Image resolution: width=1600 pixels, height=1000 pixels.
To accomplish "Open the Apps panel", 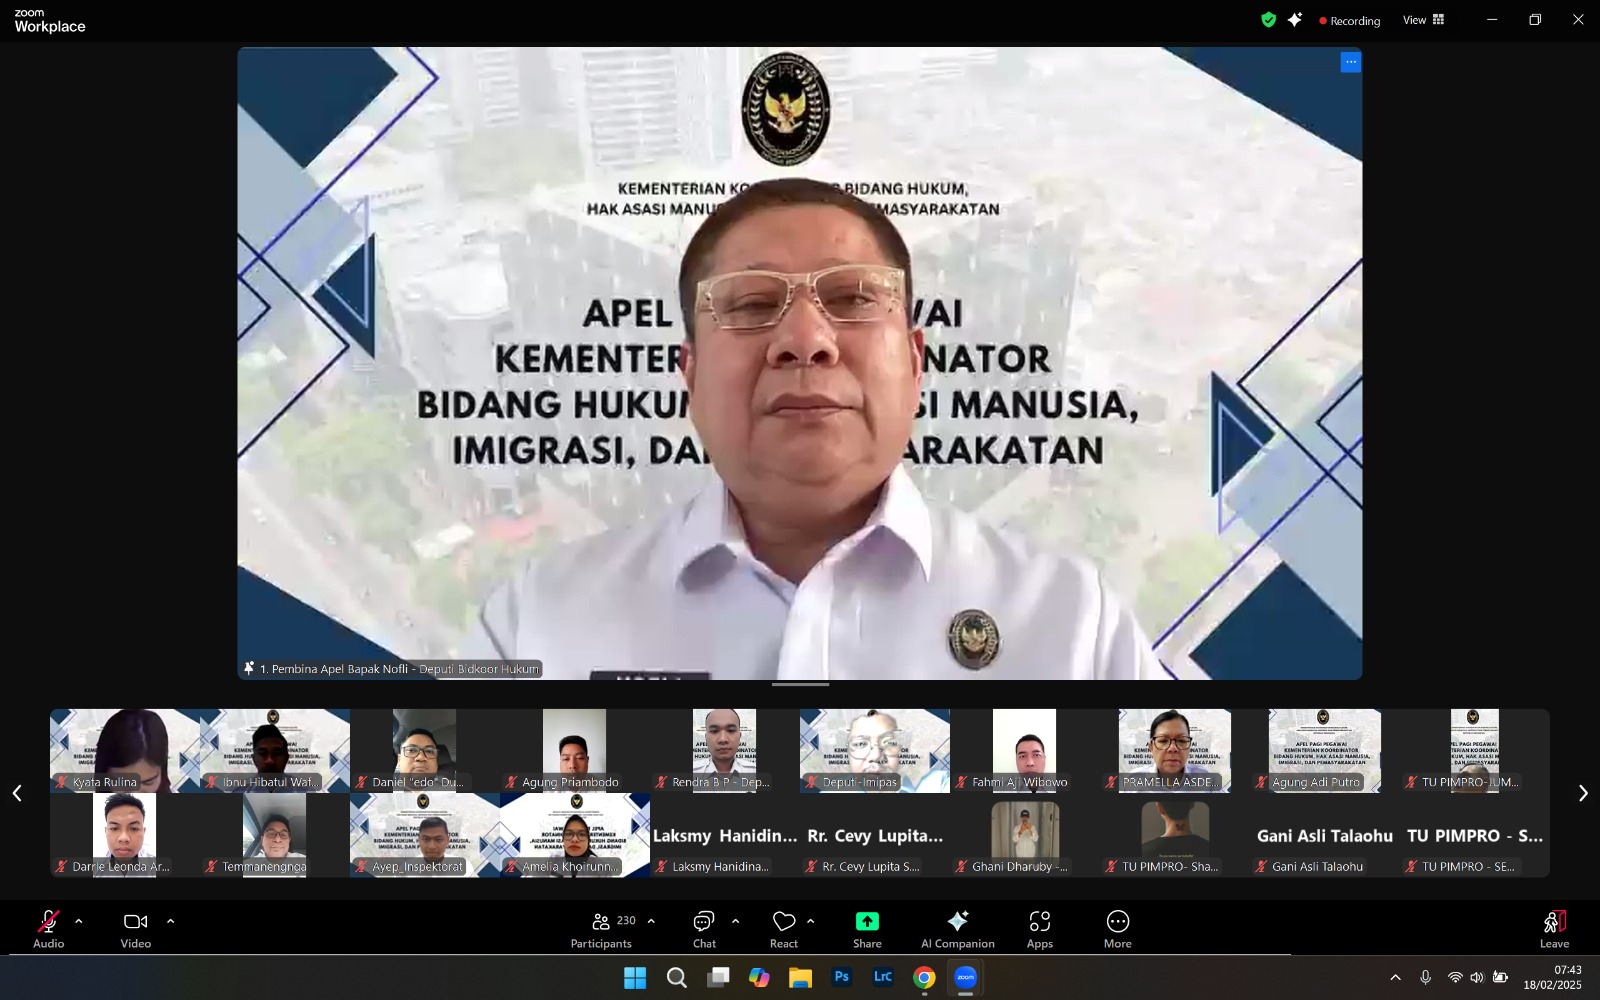I will (x=1039, y=928).
